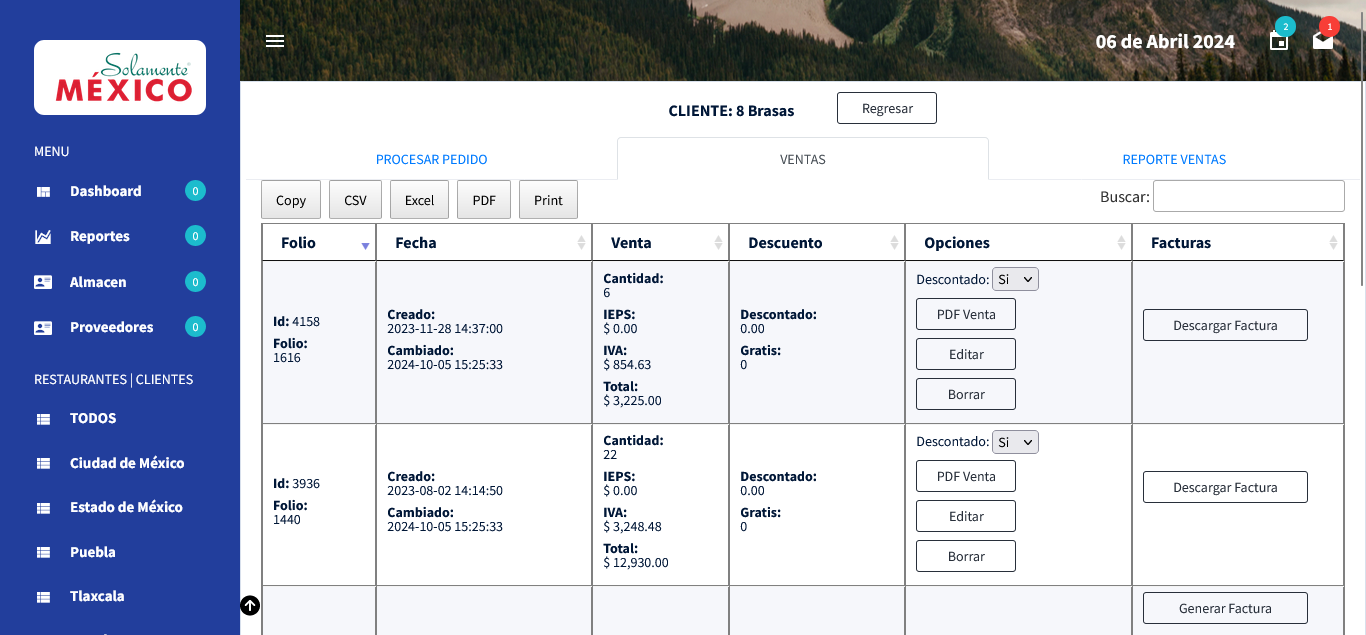Open Descontado dropdown for folio 1440

point(1015,442)
